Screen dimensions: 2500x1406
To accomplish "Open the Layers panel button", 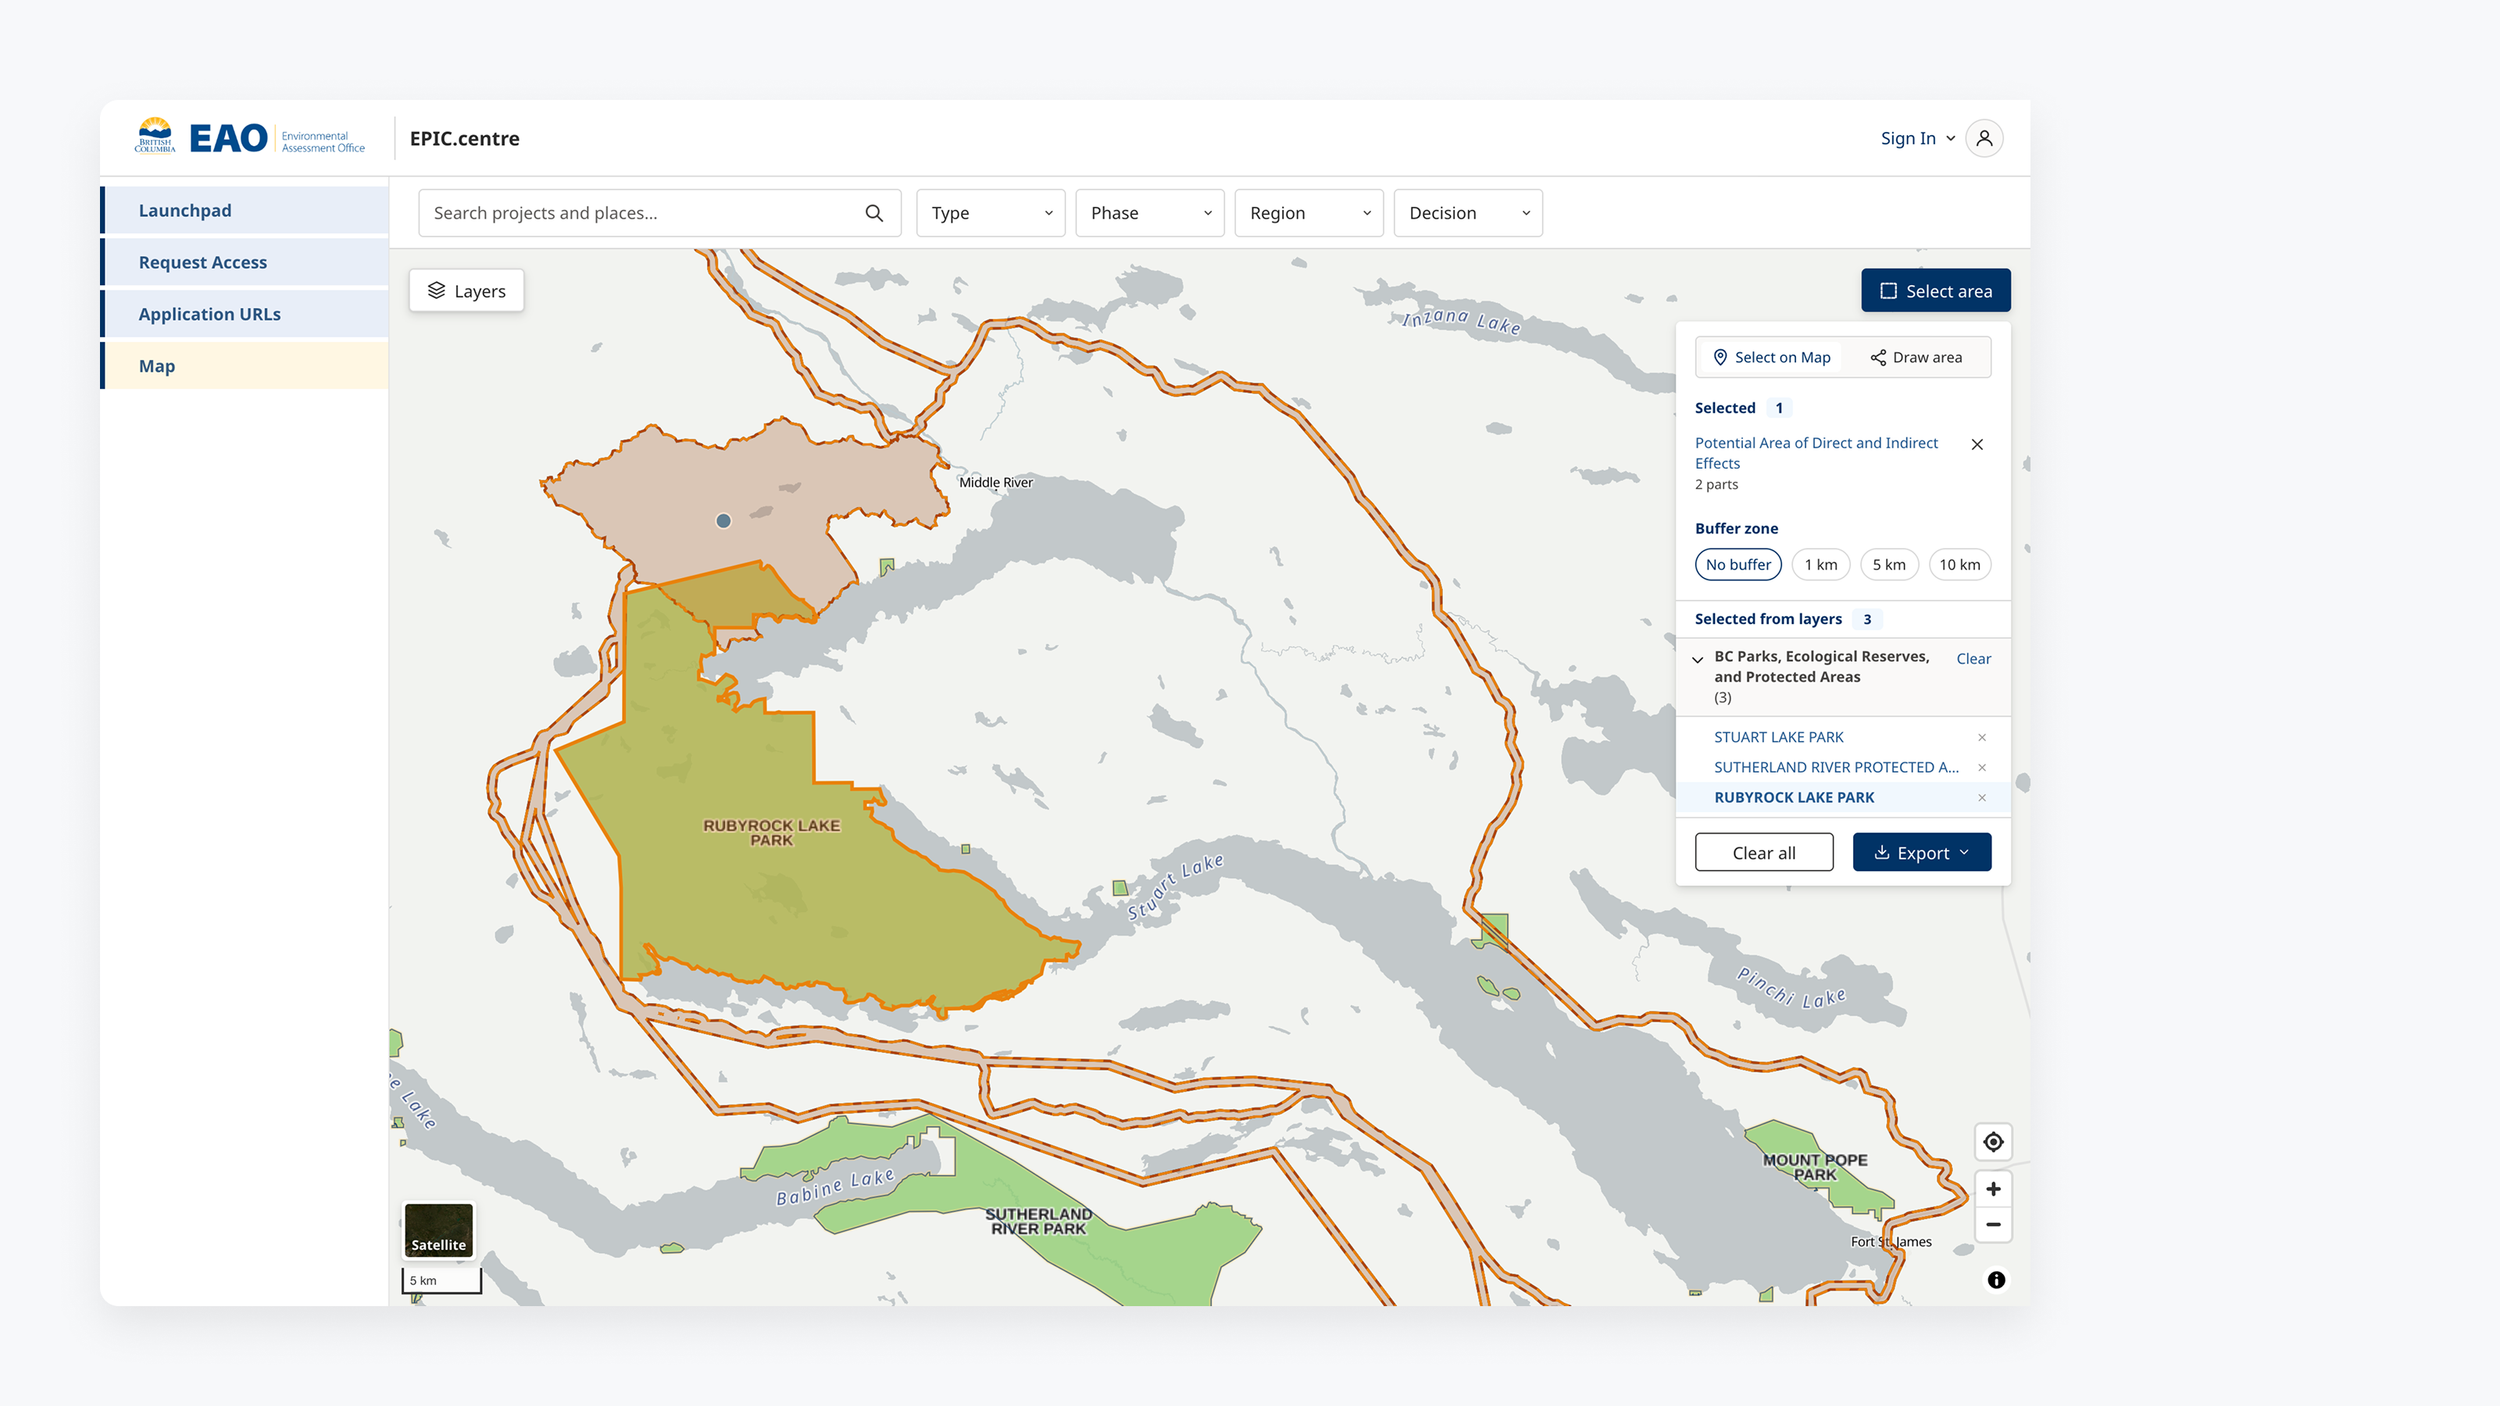I will pyautogui.click(x=467, y=291).
